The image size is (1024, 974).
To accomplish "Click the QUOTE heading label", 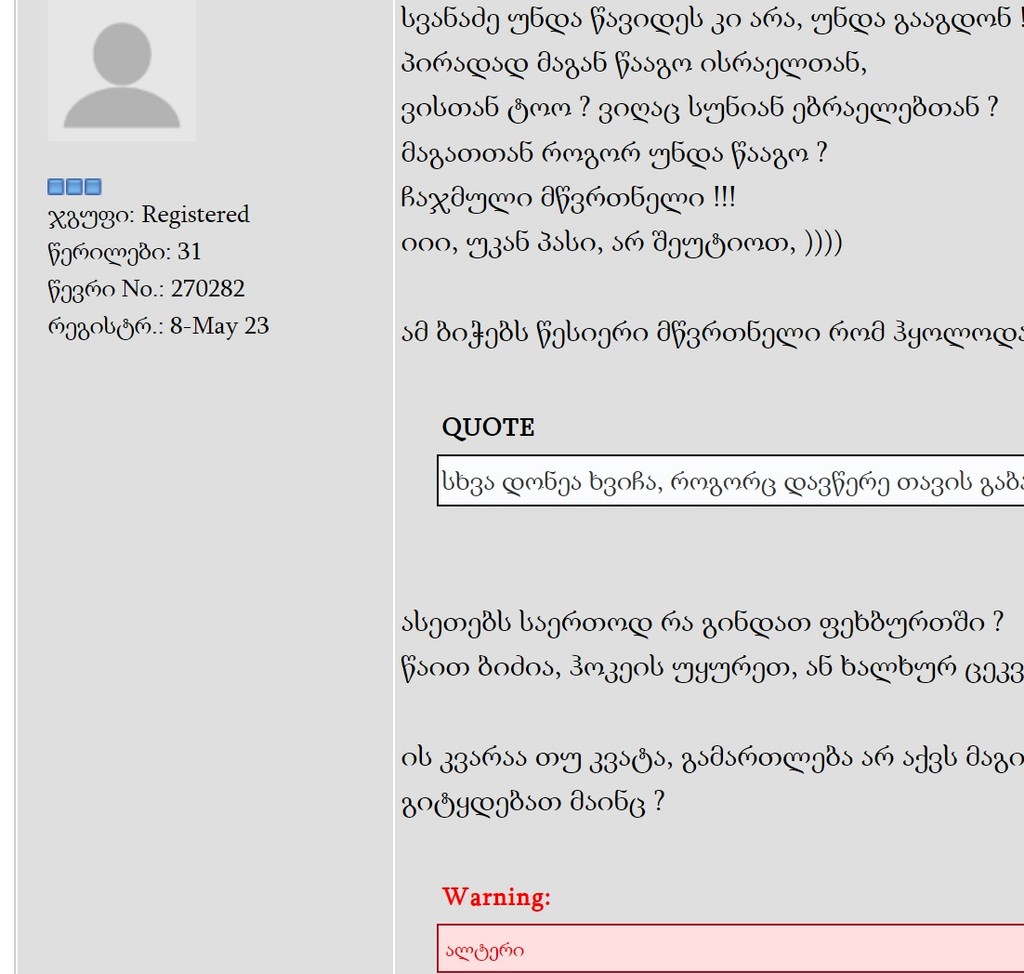I will [488, 427].
